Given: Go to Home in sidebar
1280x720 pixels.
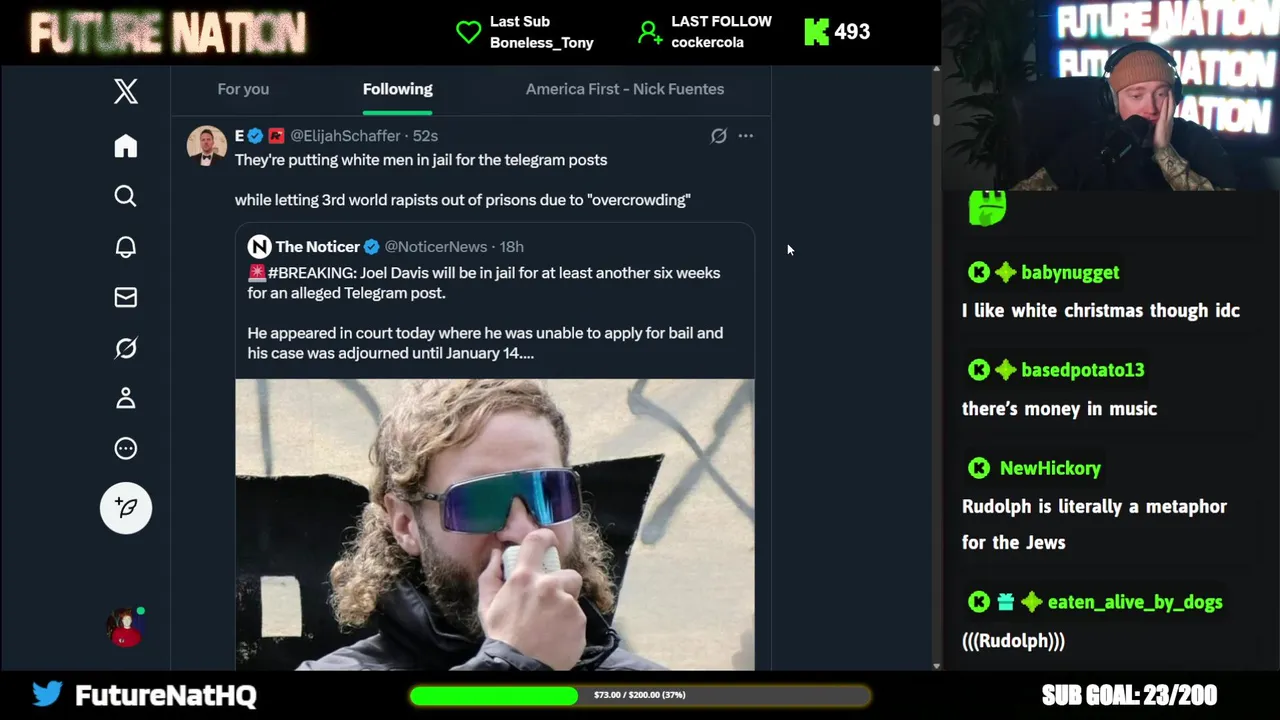Looking at the screenshot, I should (x=125, y=146).
